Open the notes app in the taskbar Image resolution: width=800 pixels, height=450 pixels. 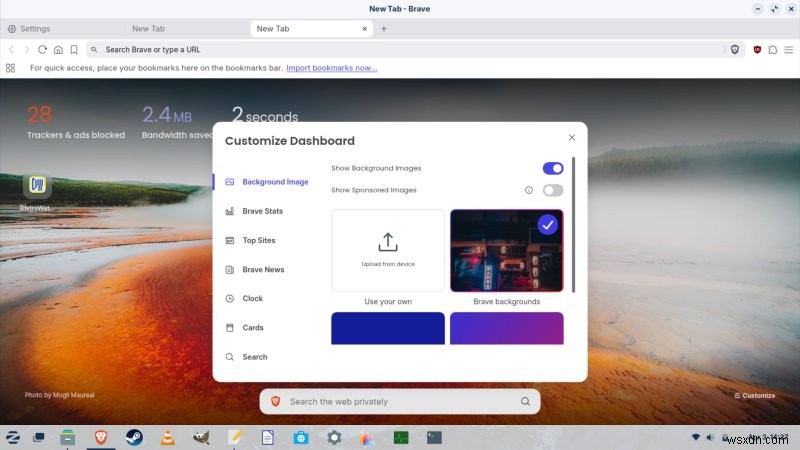tap(235, 437)
